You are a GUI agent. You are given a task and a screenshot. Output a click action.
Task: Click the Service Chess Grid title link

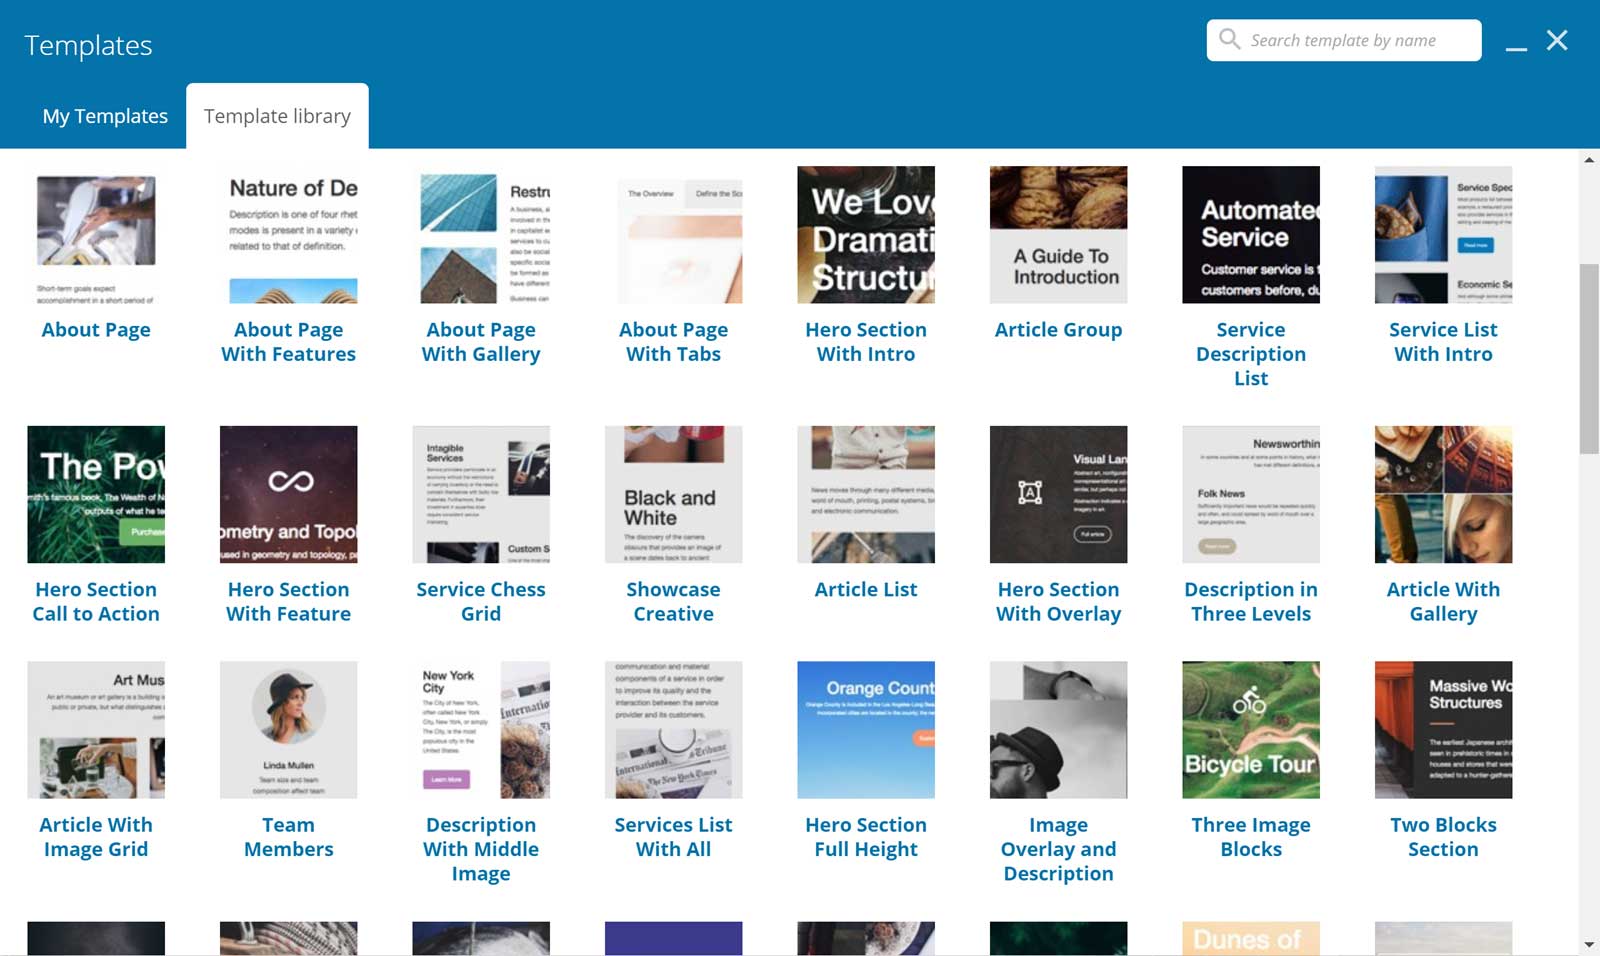point(481,602)
